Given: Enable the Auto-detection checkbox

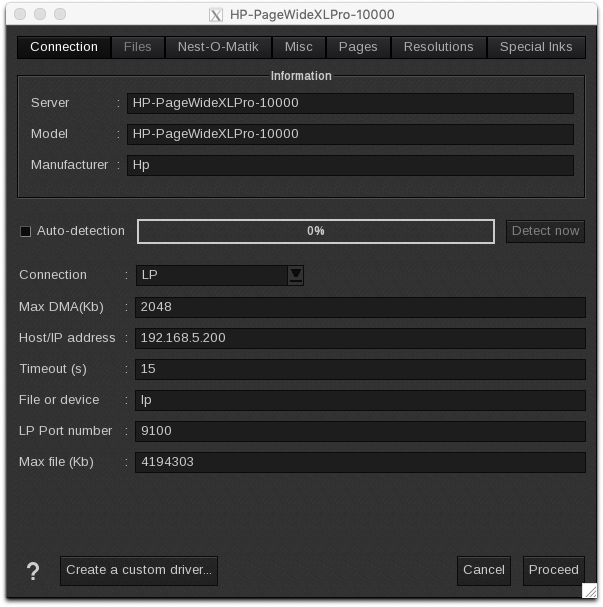Looking at the screenshot, I should [26, 231].
